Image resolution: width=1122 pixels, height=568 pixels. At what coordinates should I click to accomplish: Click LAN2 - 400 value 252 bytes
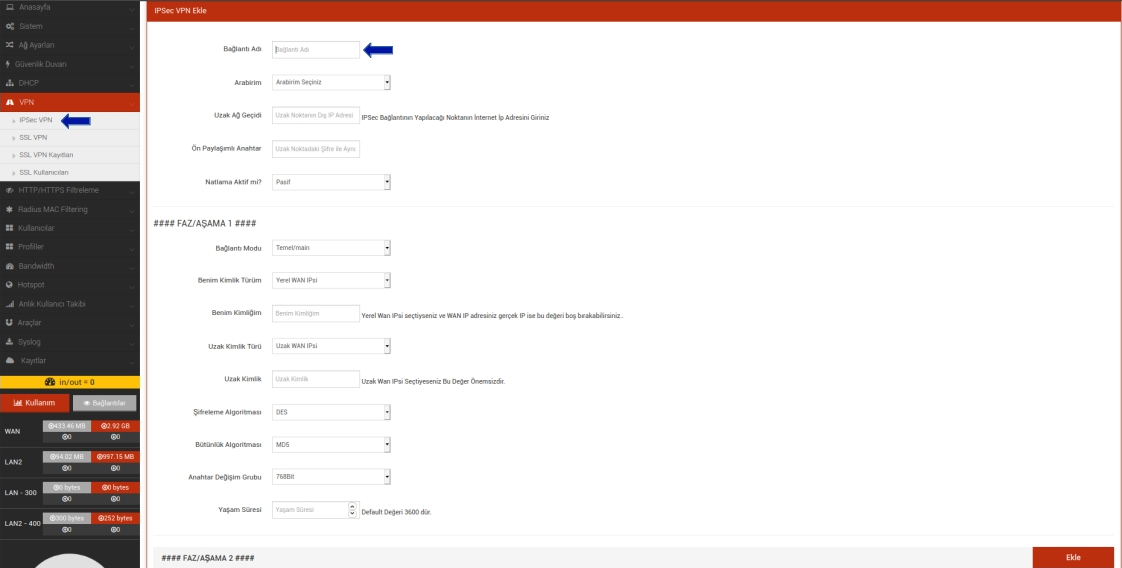(115, 518)
